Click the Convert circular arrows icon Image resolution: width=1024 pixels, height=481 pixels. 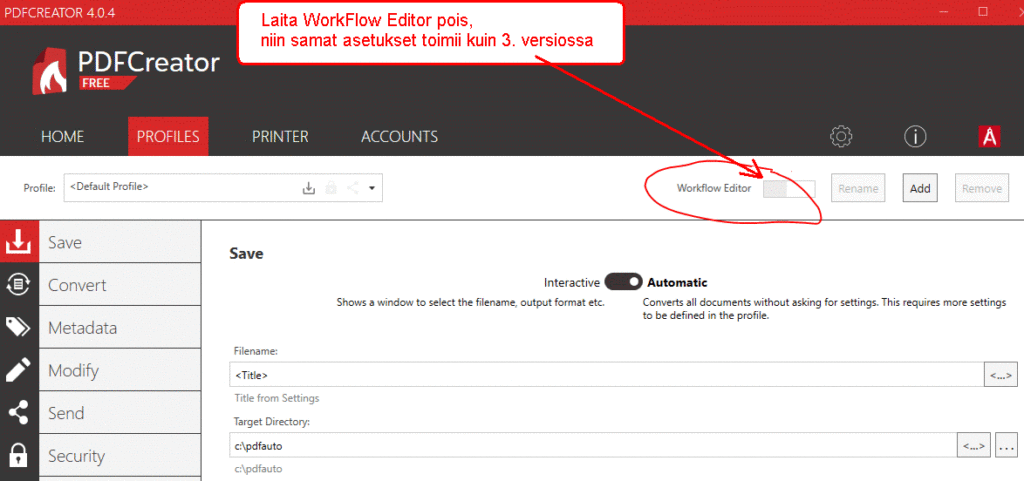18,285
